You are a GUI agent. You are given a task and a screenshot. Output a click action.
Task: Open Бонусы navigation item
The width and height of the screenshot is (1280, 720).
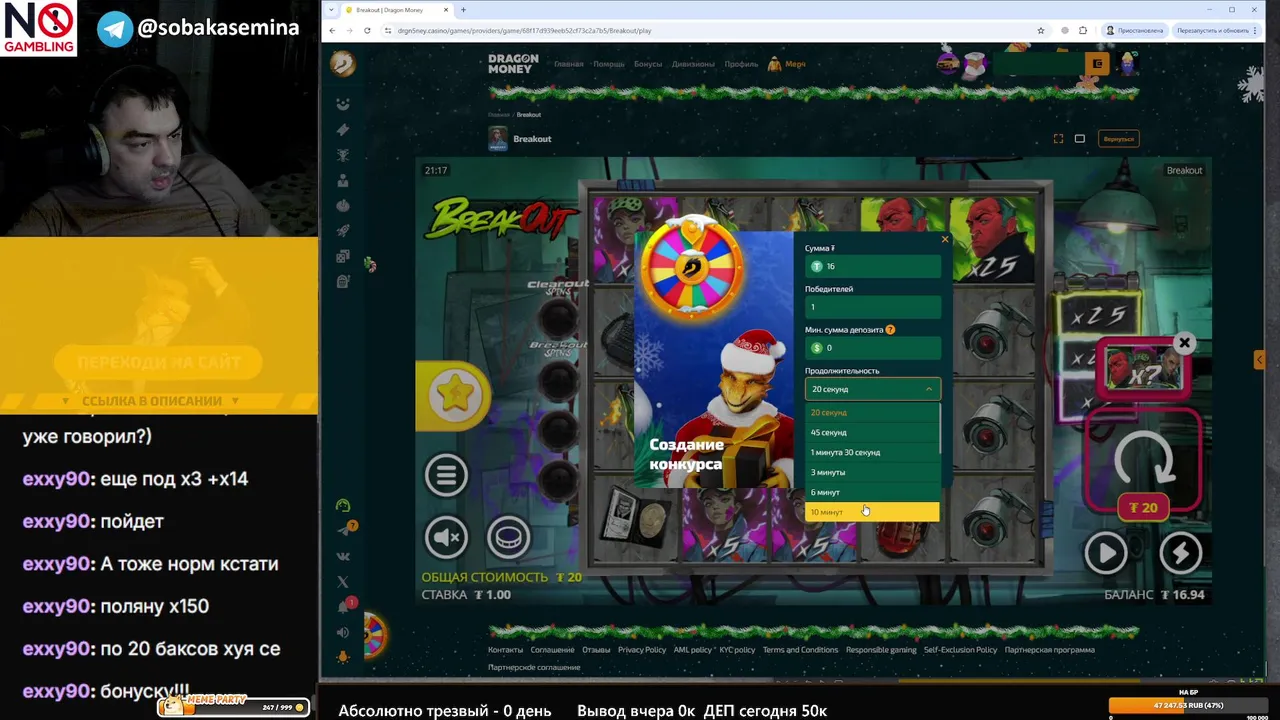click(648, 64)
